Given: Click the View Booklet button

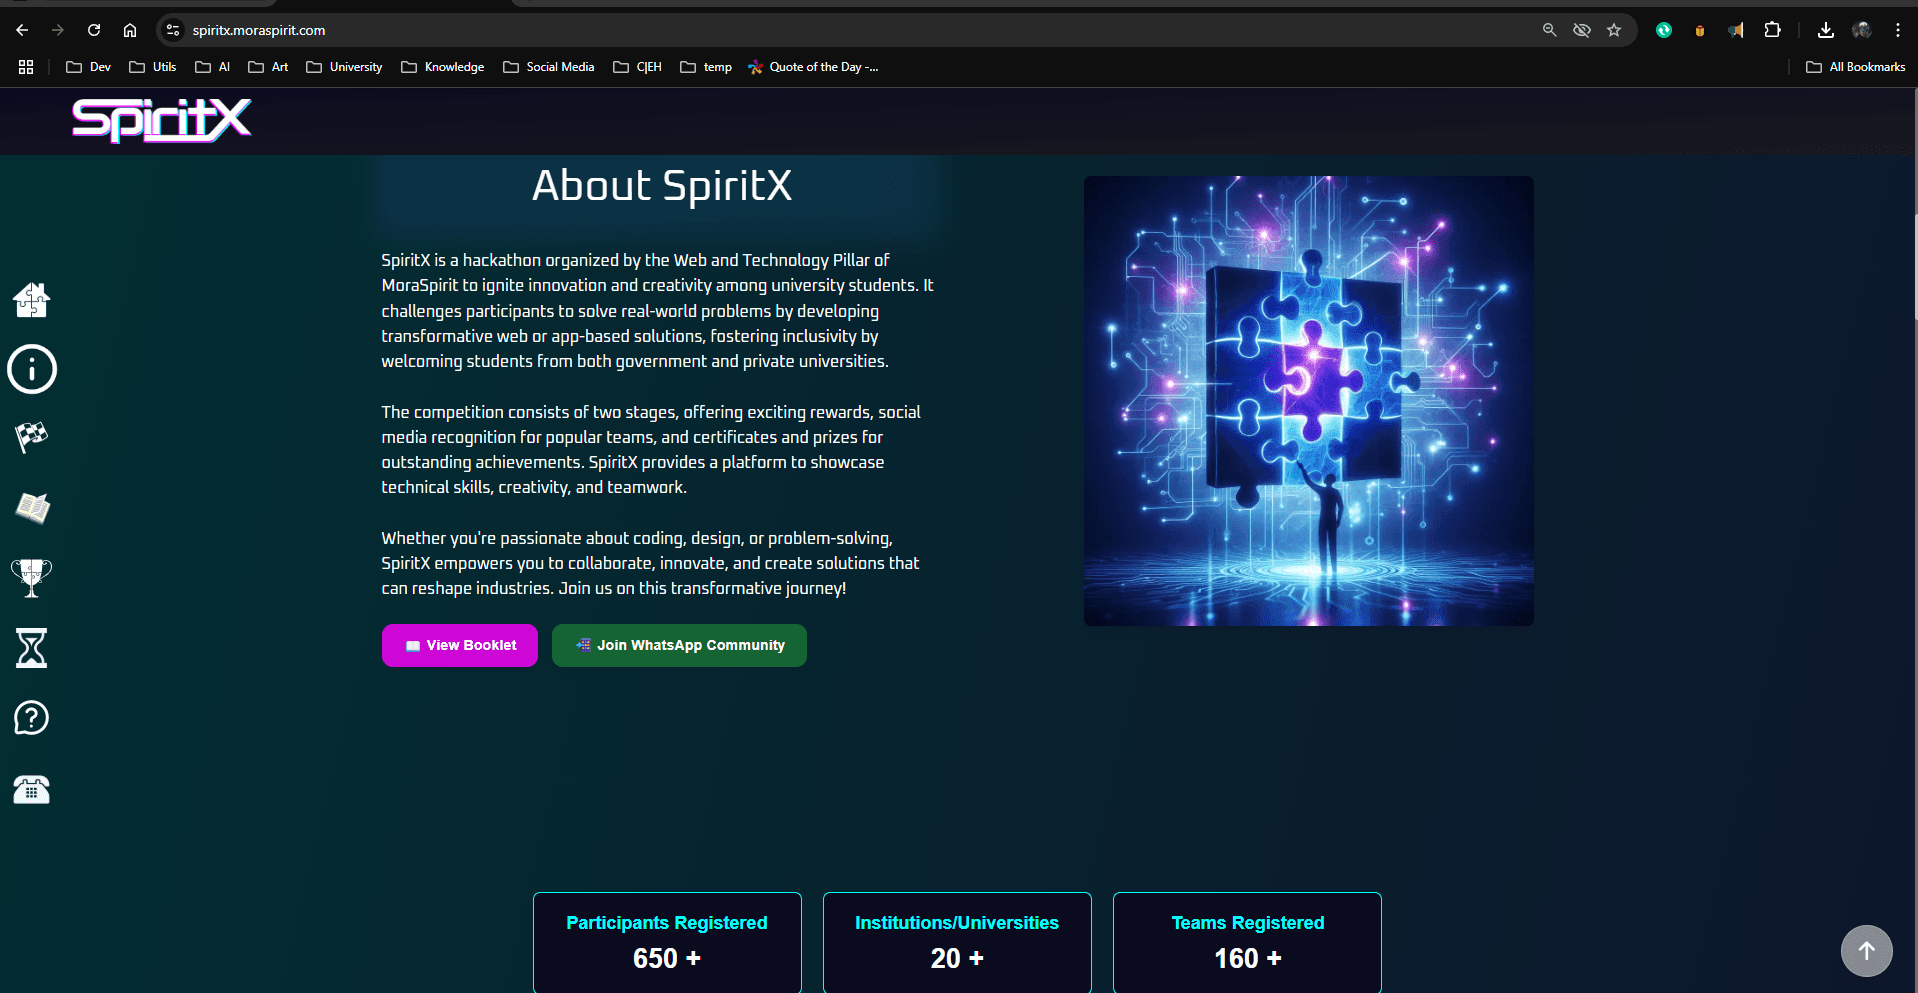Looking at the screenshot, I should 459,645.
